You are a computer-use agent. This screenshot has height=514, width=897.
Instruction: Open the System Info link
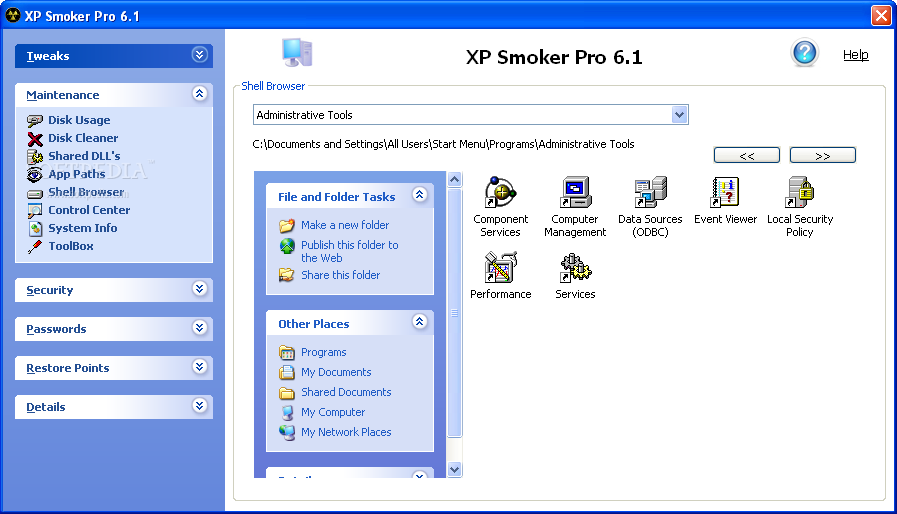82,228
